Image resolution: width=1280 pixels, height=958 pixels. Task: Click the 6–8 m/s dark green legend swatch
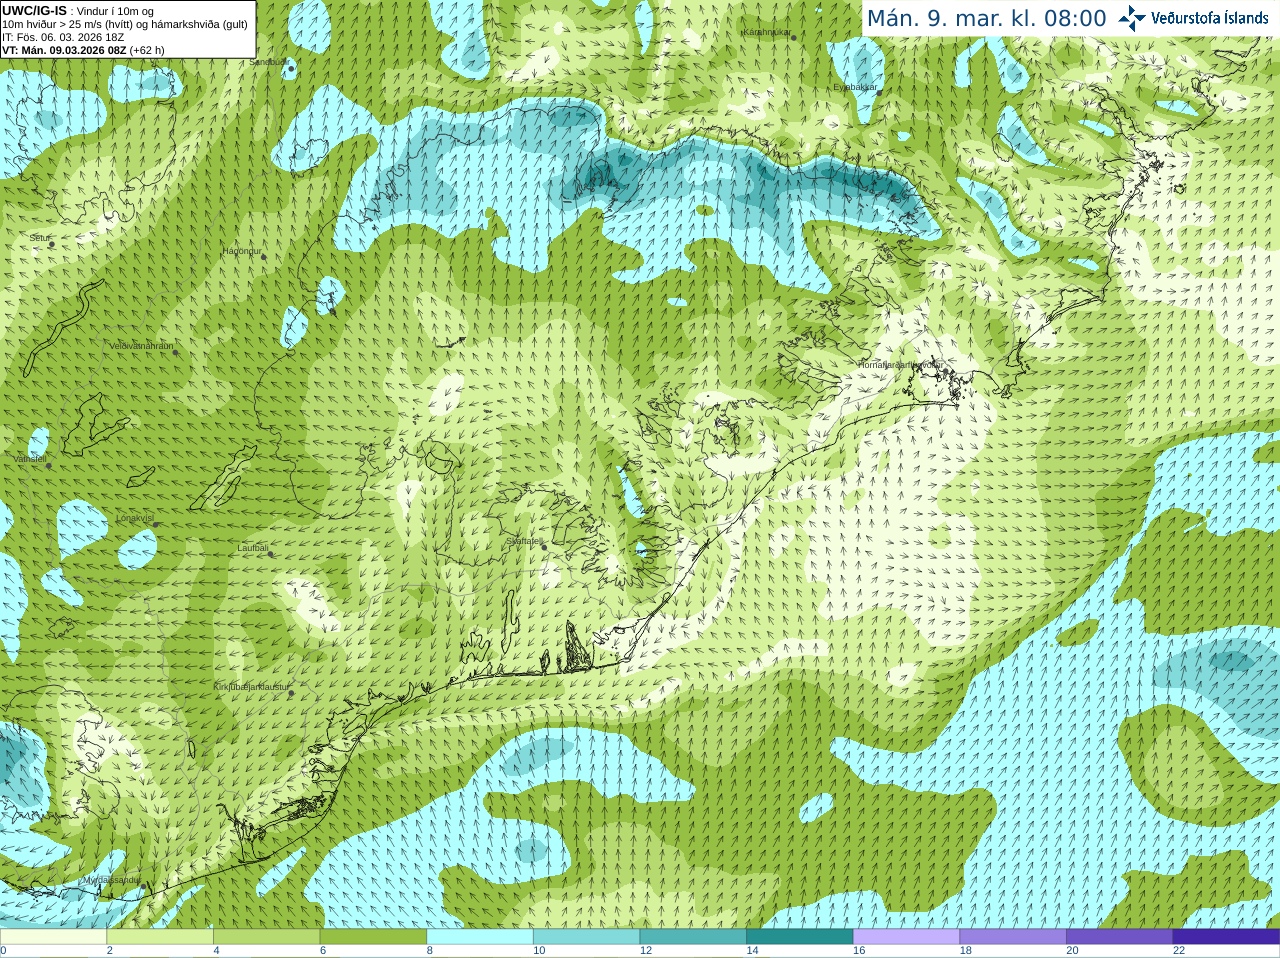[373, 937]
